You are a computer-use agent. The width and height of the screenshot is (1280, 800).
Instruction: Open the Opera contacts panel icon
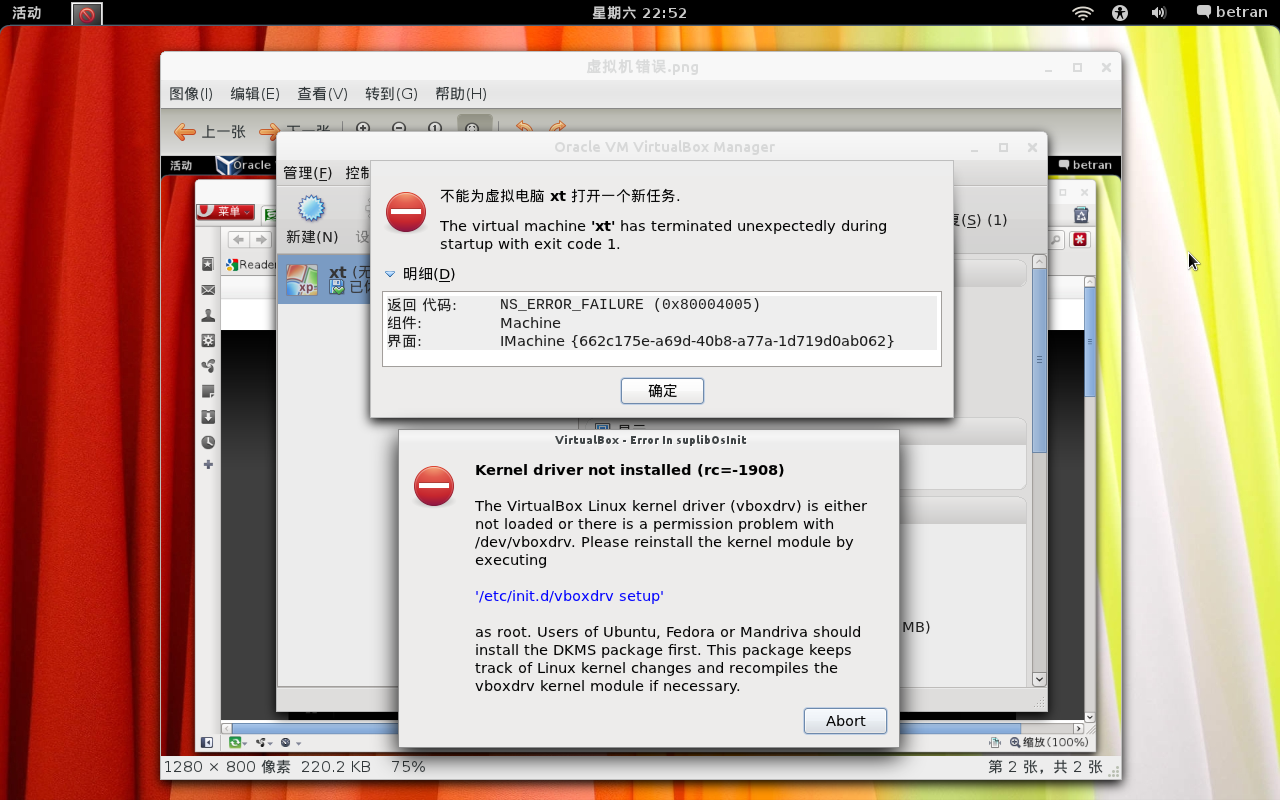208,315
